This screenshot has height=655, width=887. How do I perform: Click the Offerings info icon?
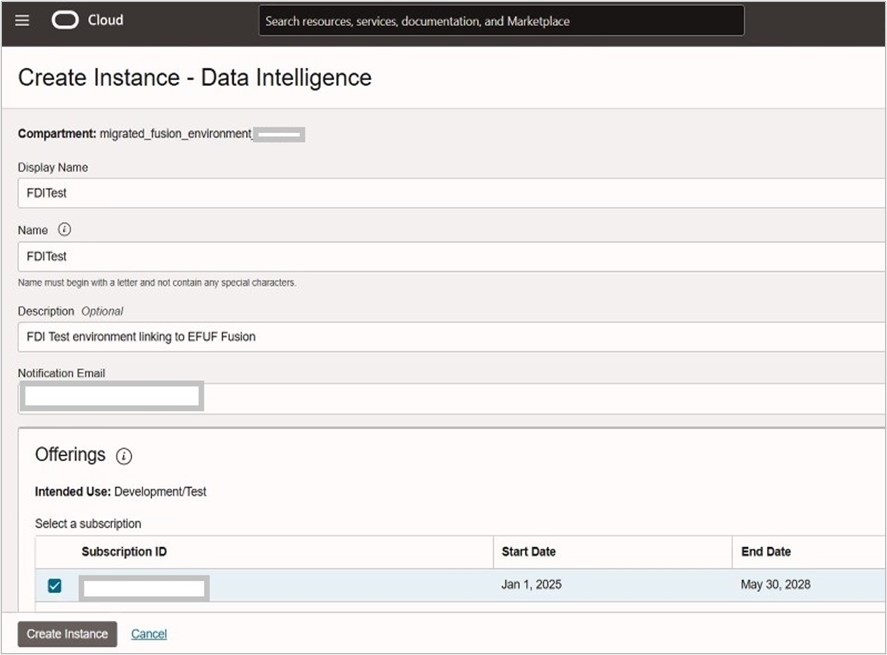tap(124, 456)
